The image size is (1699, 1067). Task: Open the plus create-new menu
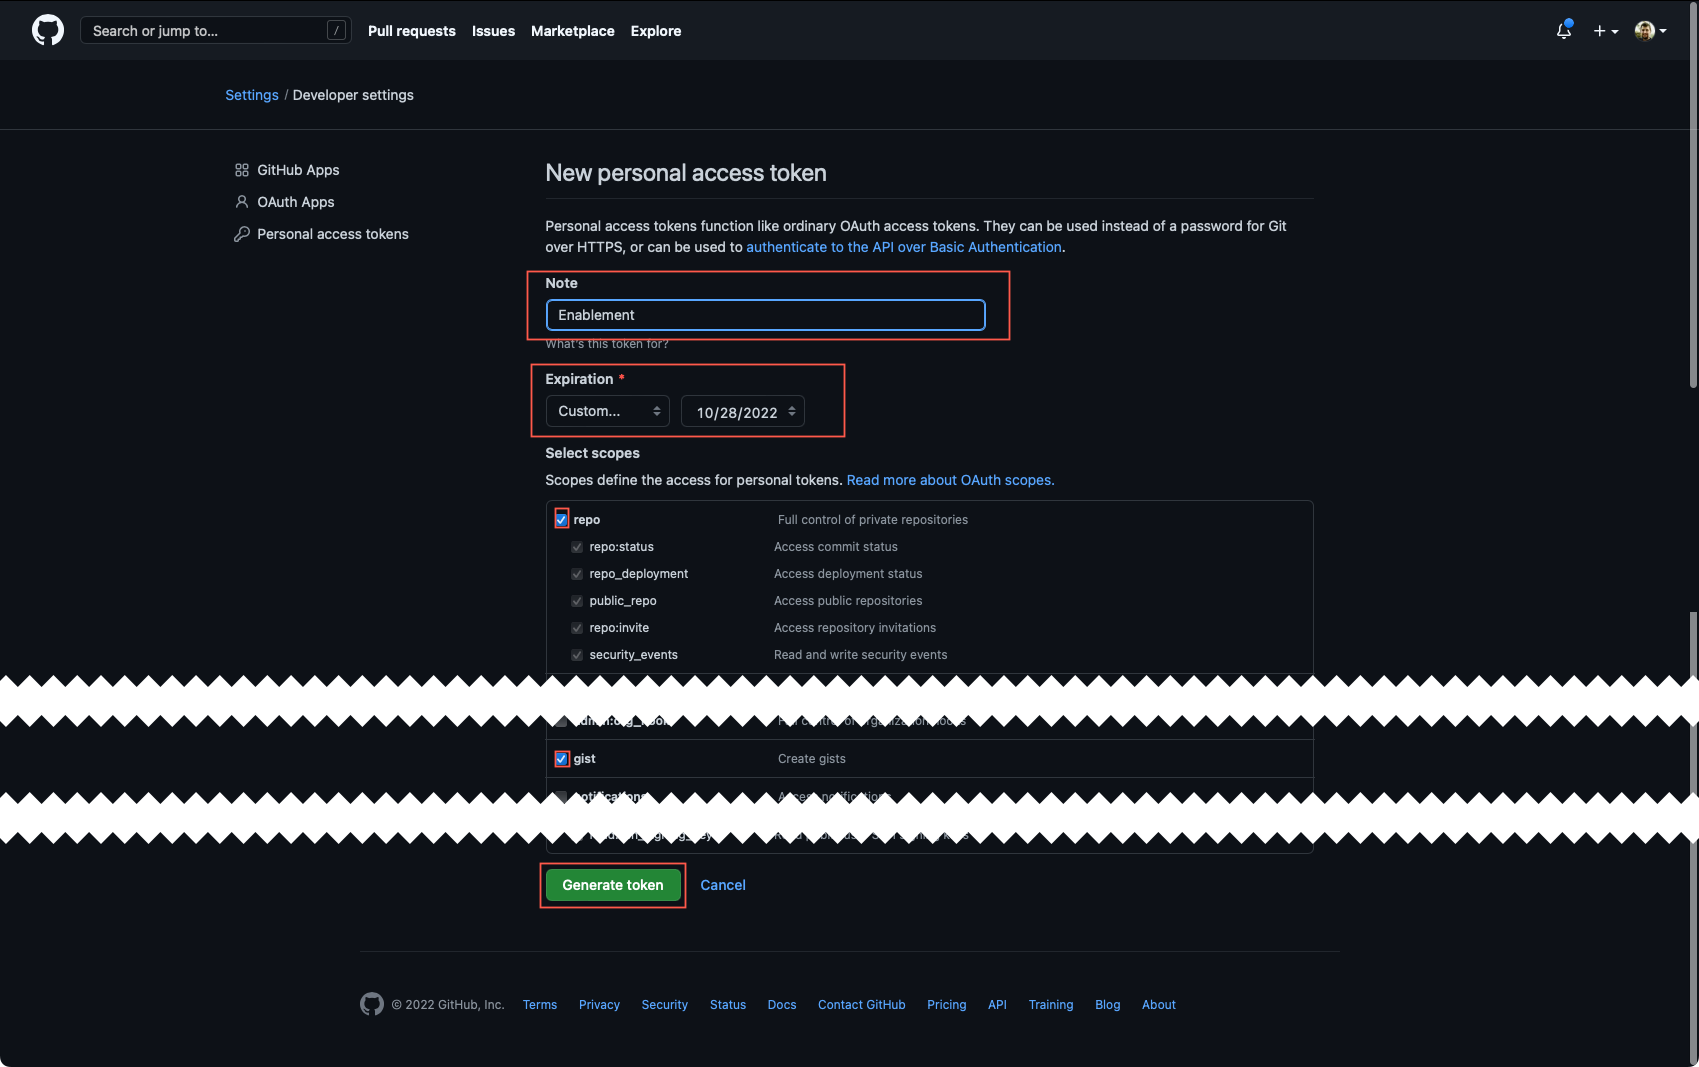tap(1605, 31)
